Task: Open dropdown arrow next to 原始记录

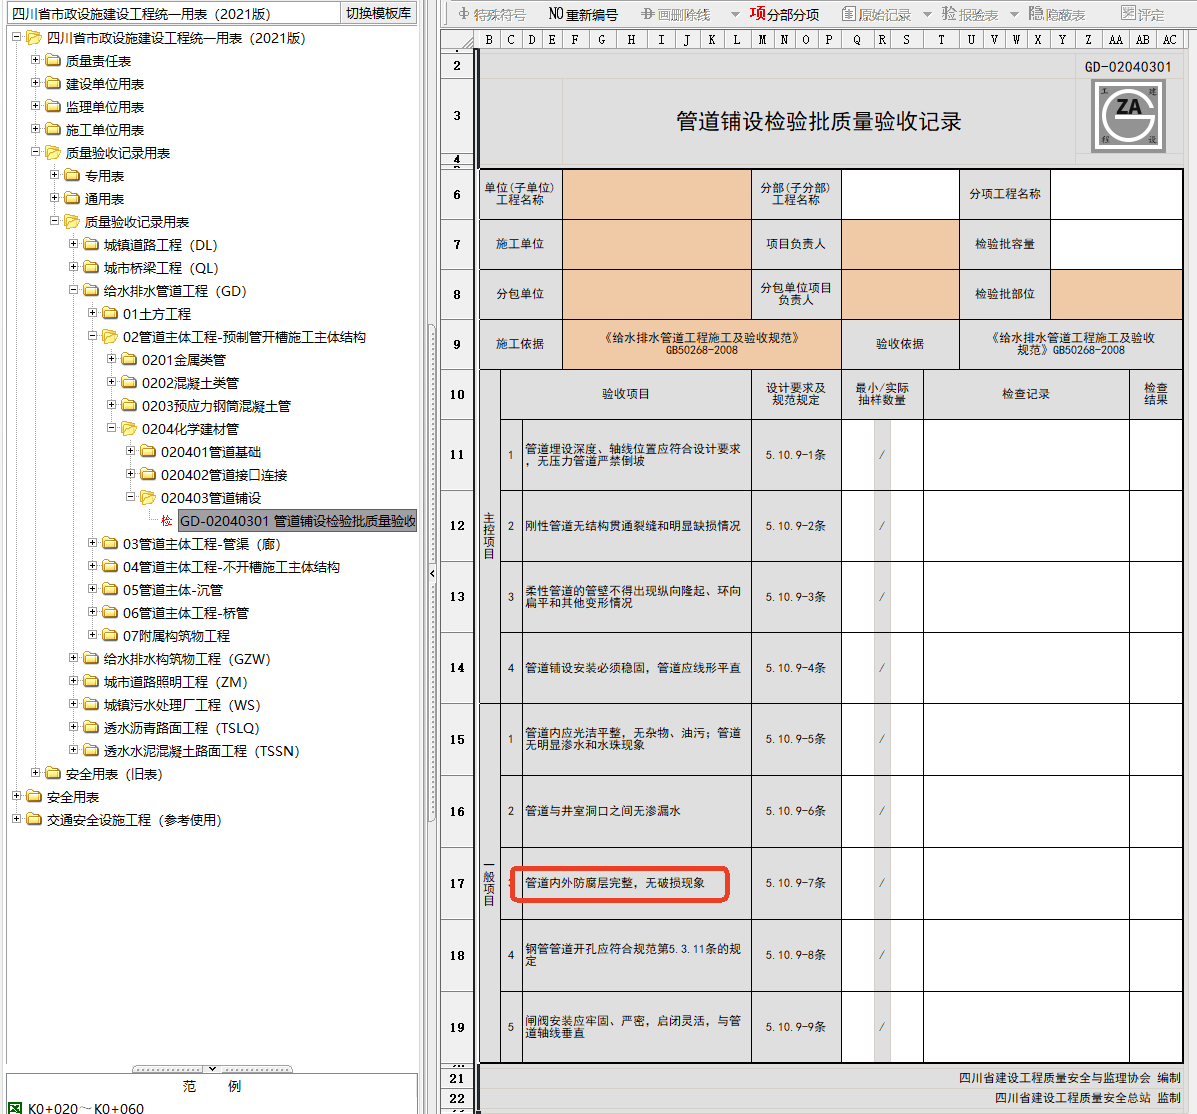Action: point(927,15)
